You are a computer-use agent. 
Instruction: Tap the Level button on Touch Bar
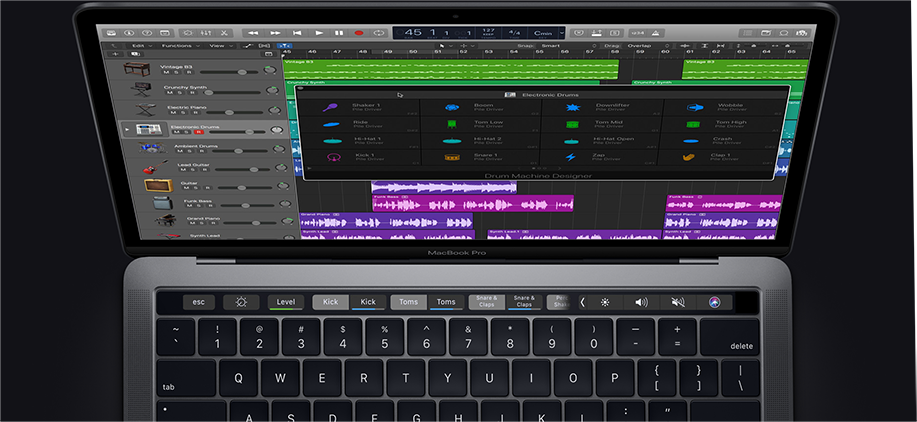point(285,302)
